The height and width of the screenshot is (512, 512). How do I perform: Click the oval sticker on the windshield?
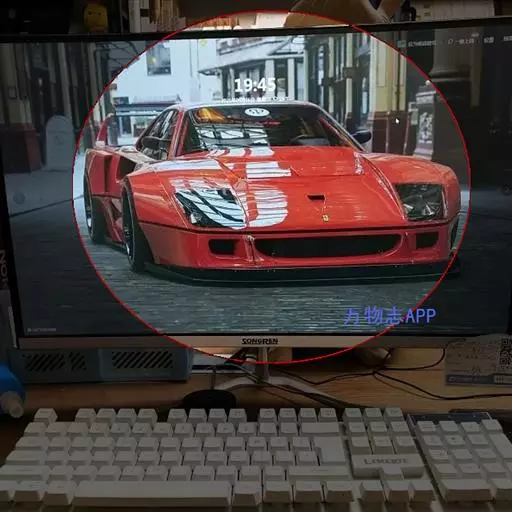point(257,112)
